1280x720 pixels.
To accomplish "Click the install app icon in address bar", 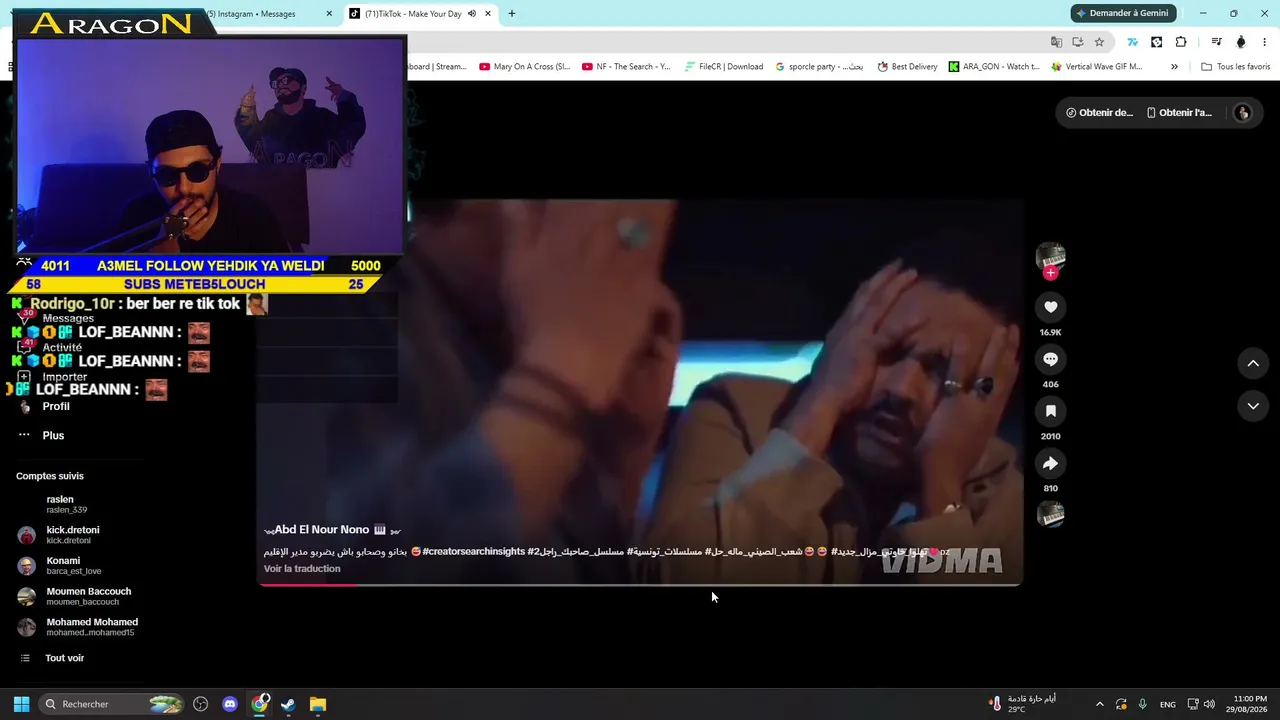I will click(1078, 42).
